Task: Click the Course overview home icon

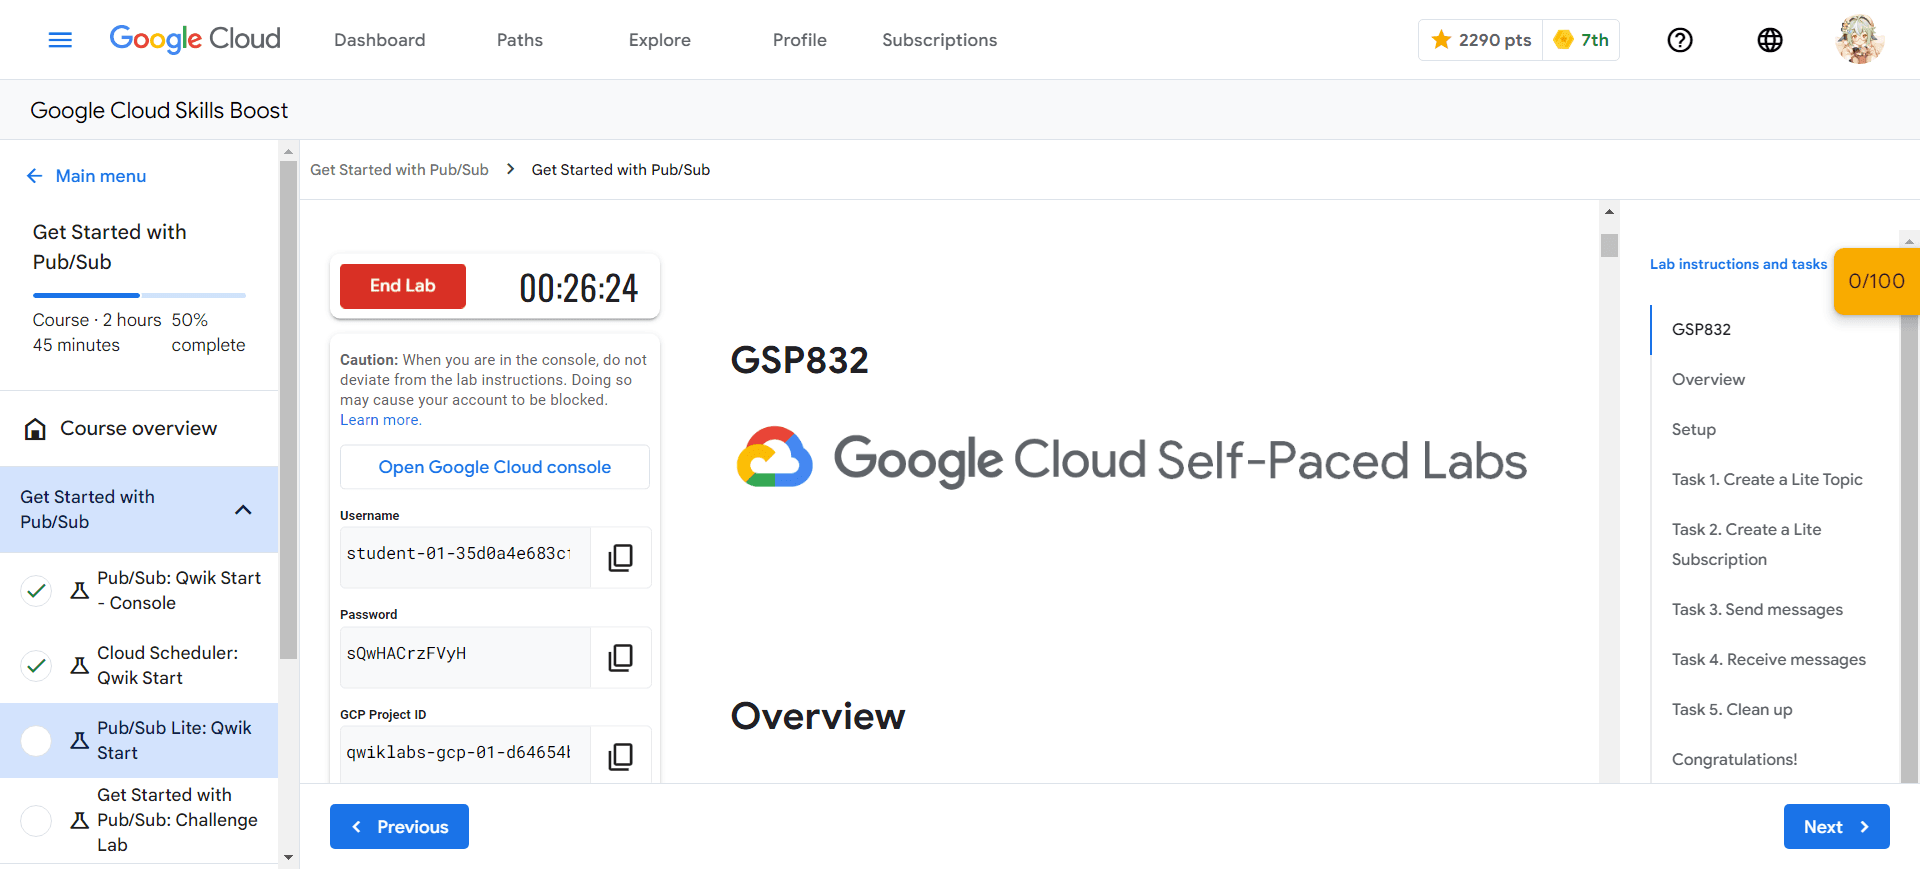Action: [x=35, y=429]
